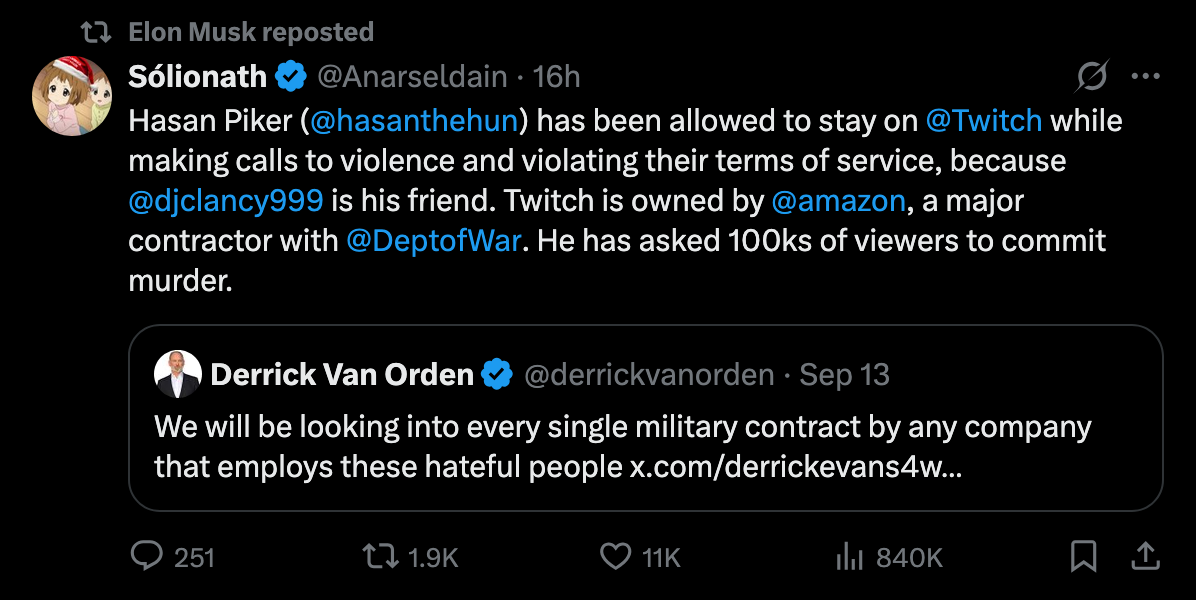Open the Sólionath display name
This screenshot has width=1196, height=600.
pos(198,76)
